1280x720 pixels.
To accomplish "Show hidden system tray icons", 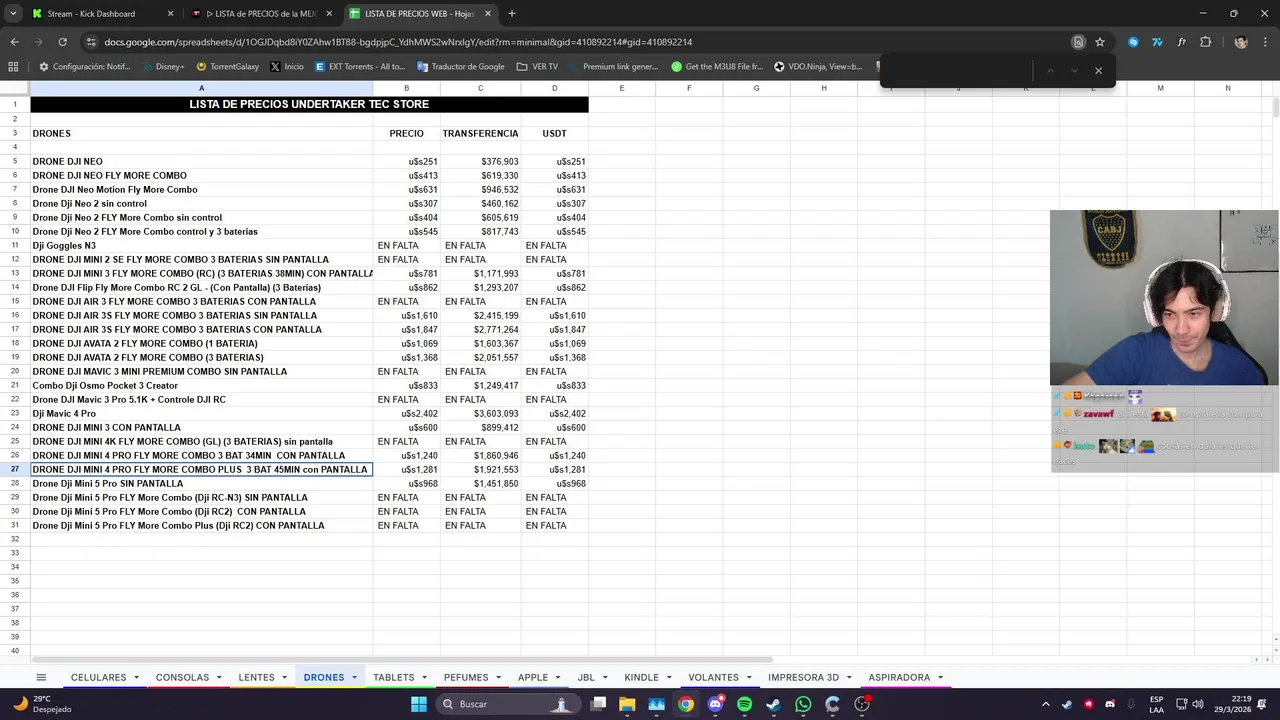I will 1046,704.
